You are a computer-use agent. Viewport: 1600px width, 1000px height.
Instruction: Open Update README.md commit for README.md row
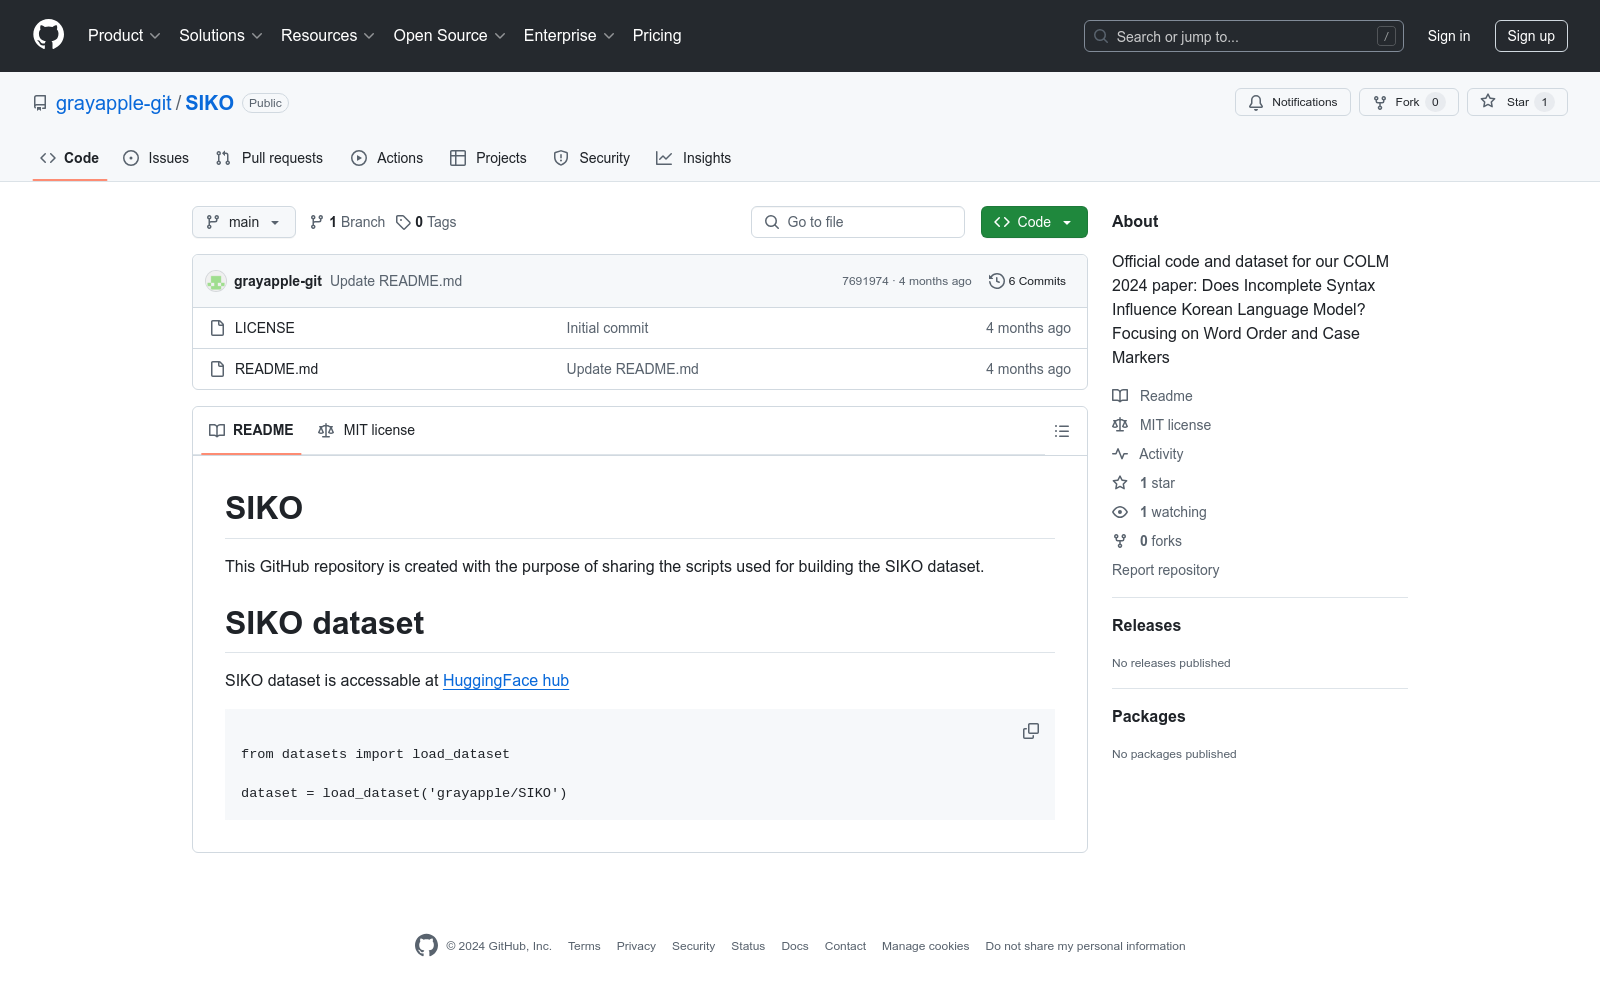point(632,369)
